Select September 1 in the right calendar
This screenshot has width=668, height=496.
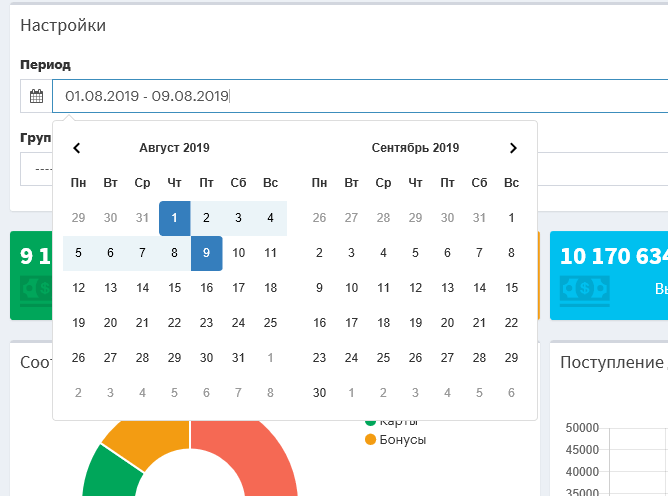pyautogui.click(x=511, y=218)
